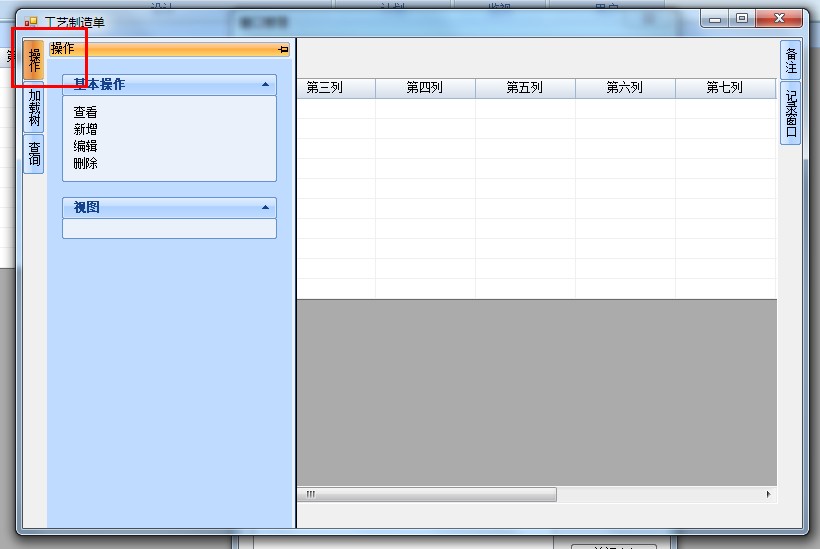Click the scroll right arrow of the grid
The height and width of the screenshot is (549, 820).
[x=768, y=494]
